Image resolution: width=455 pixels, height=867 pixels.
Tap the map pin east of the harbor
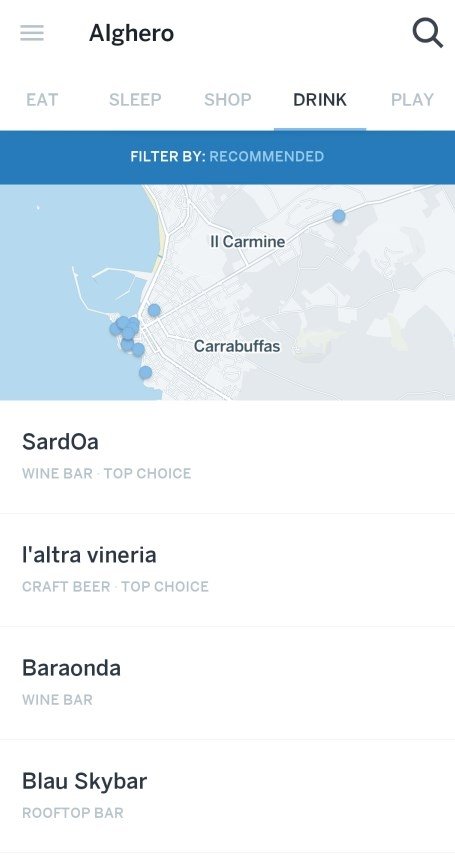coord(154,310)
